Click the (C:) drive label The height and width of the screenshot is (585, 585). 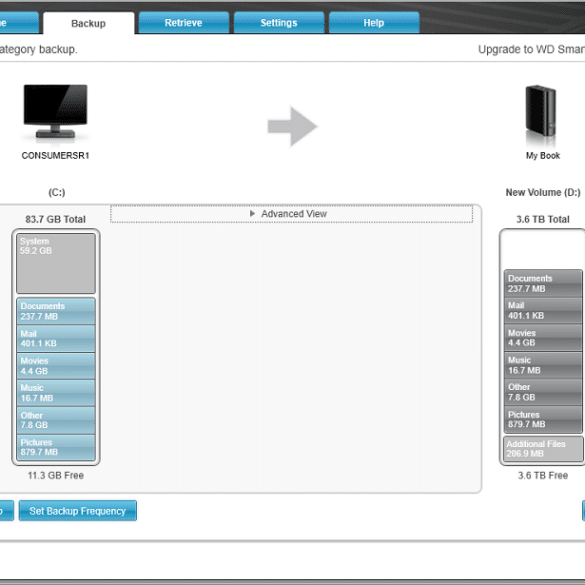[x=57, y=193]
